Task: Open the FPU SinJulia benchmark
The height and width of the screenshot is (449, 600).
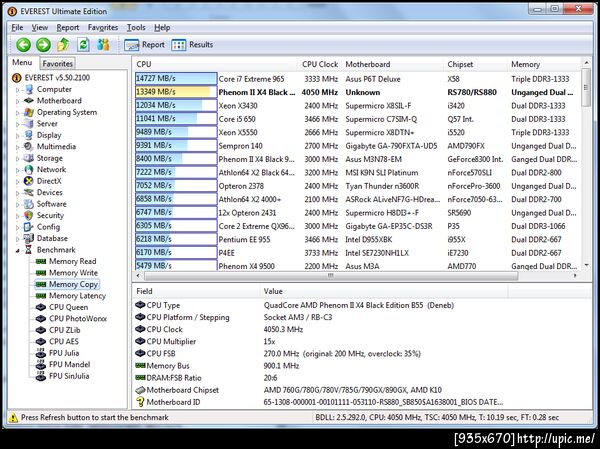Action: [69, 376]
